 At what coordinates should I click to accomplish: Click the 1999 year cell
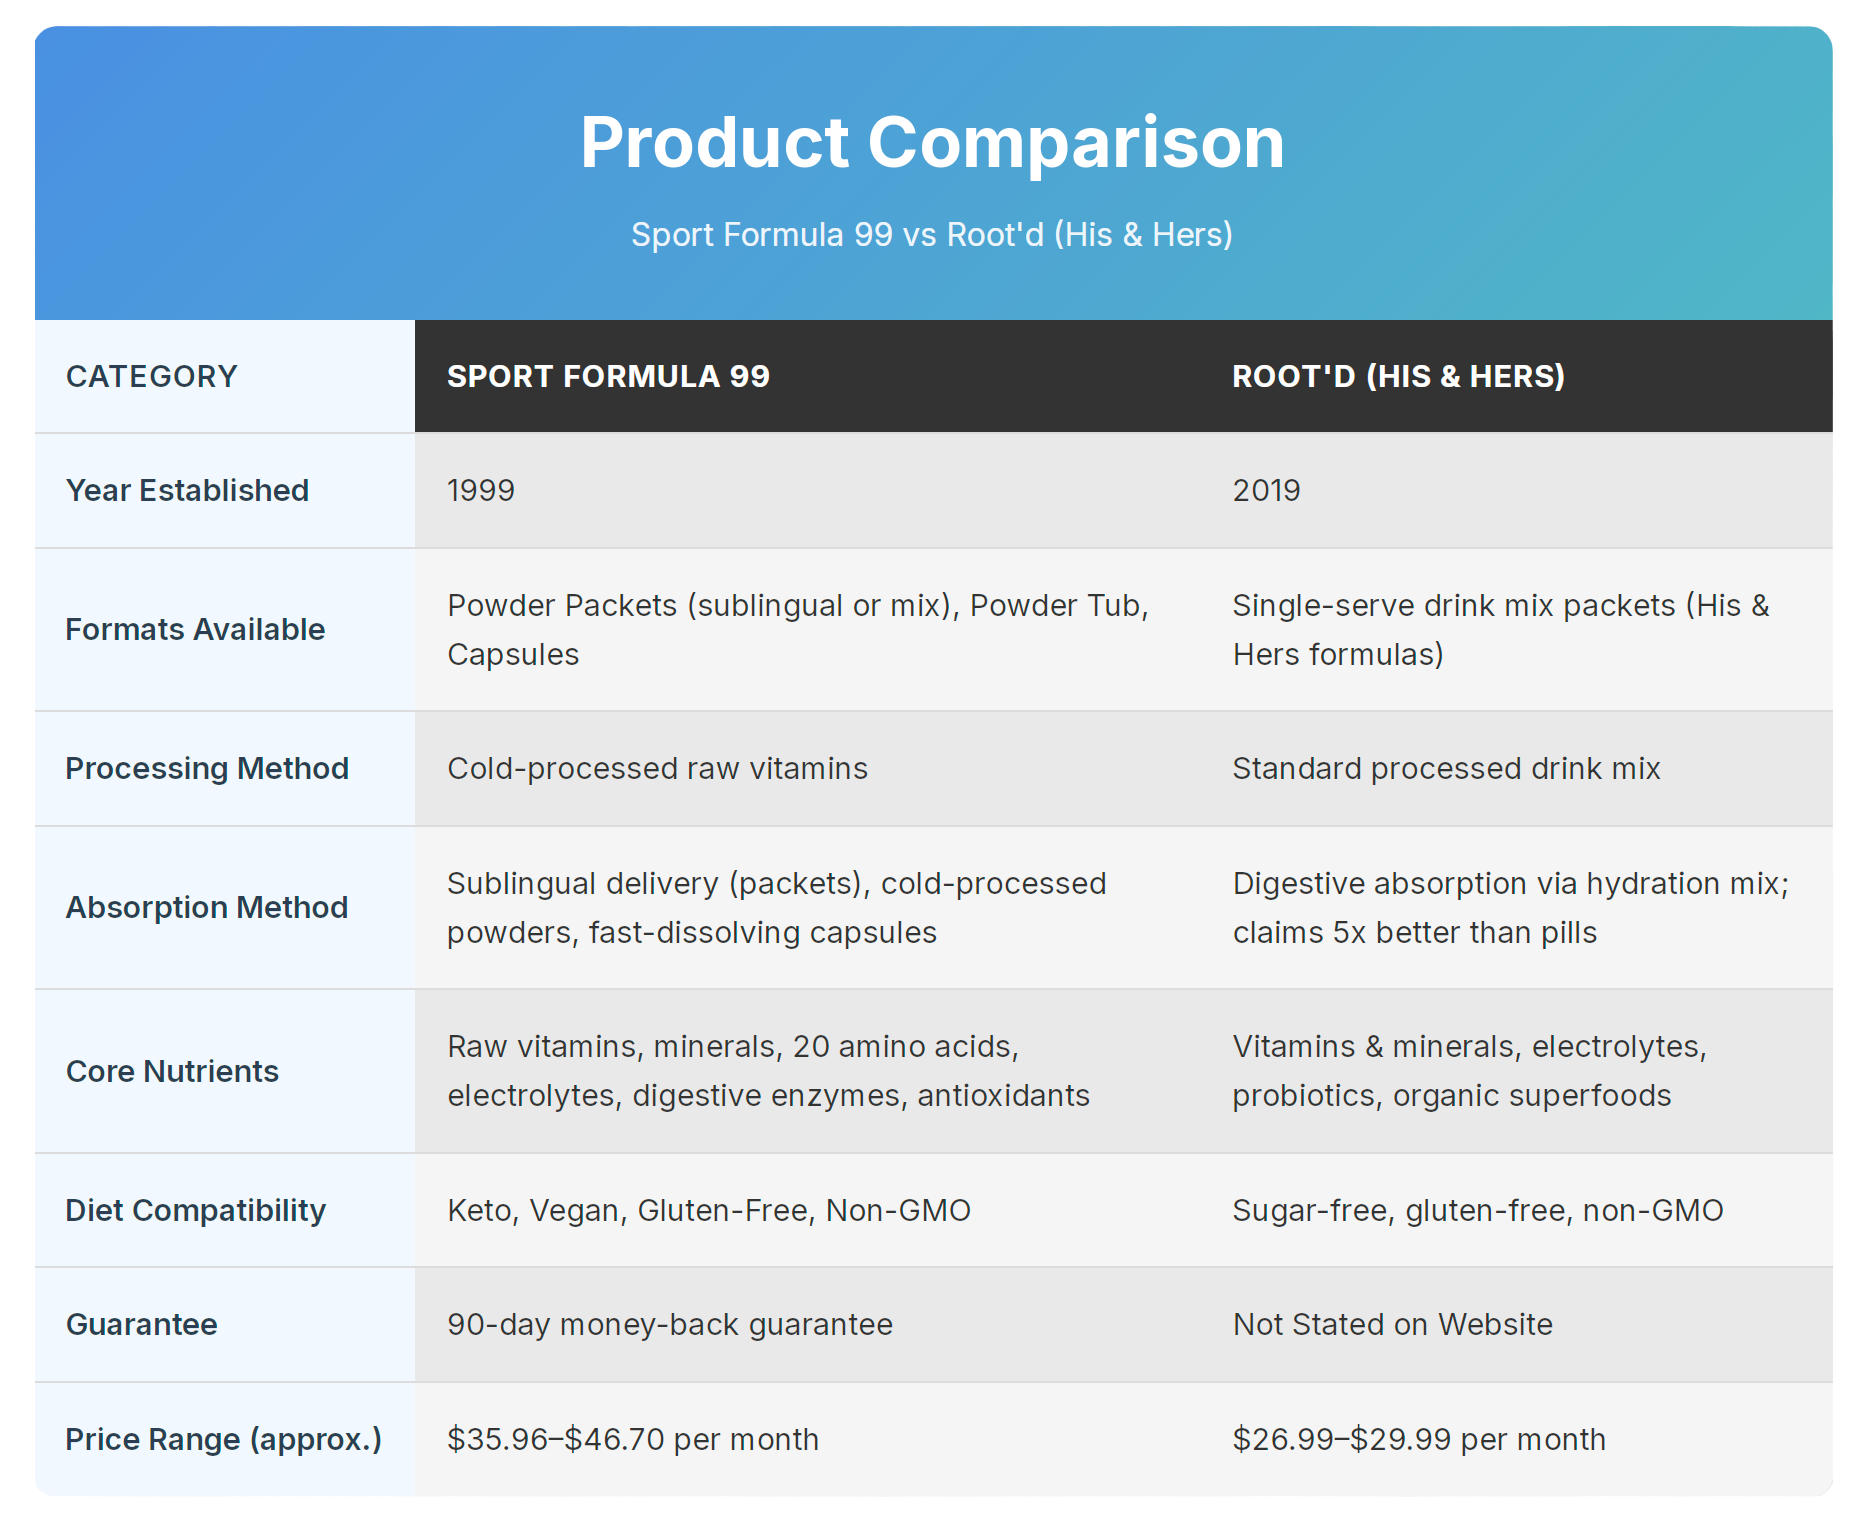(x=481, y=491)
